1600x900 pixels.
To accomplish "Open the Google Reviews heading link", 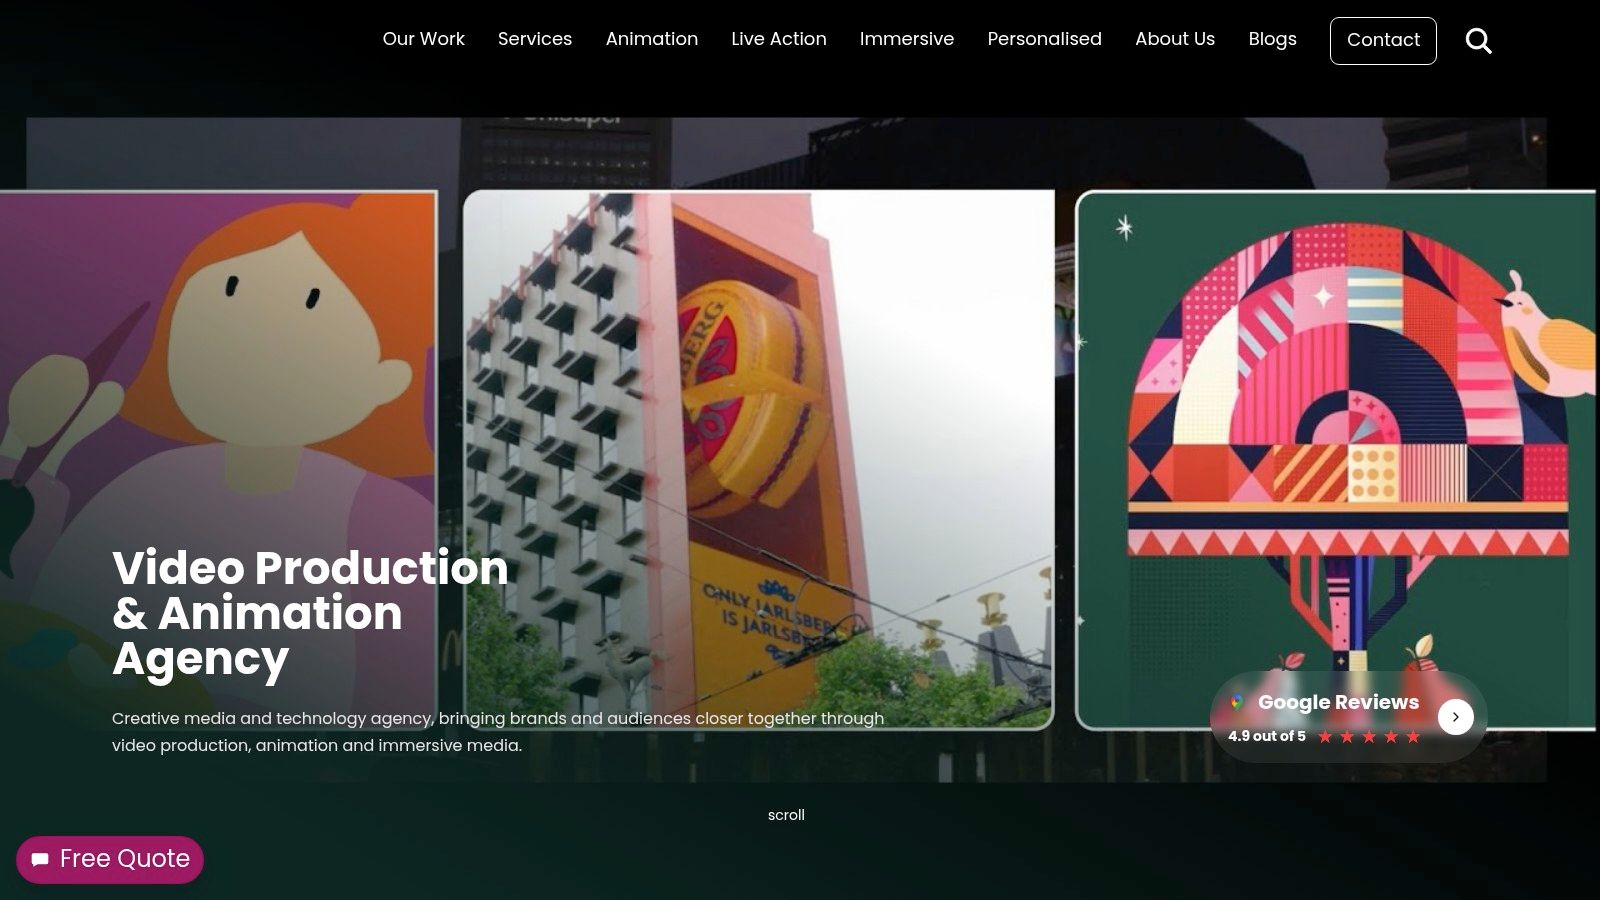I will [1338, 702].
